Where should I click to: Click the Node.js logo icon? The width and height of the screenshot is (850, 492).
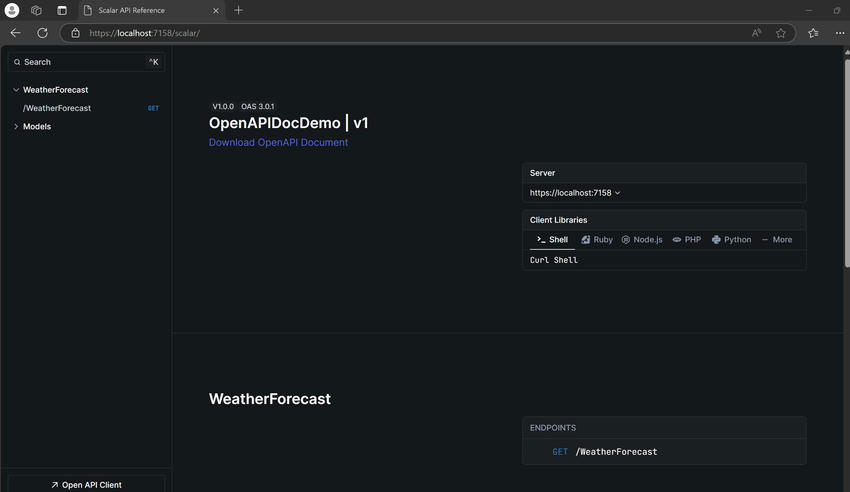(x=626, y=239)
